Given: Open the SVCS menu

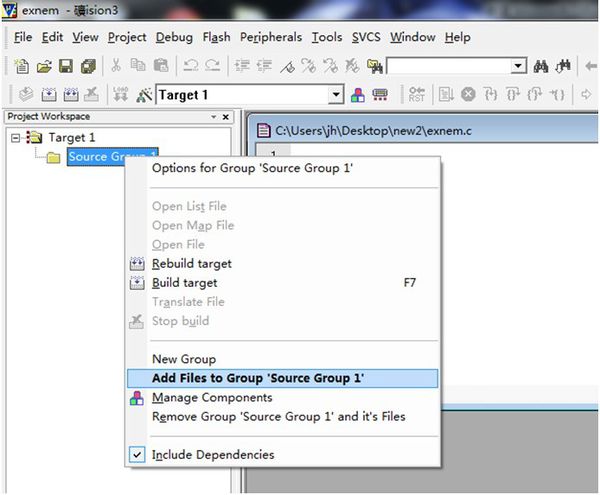Looking at the screenshot, I should 366,37.
